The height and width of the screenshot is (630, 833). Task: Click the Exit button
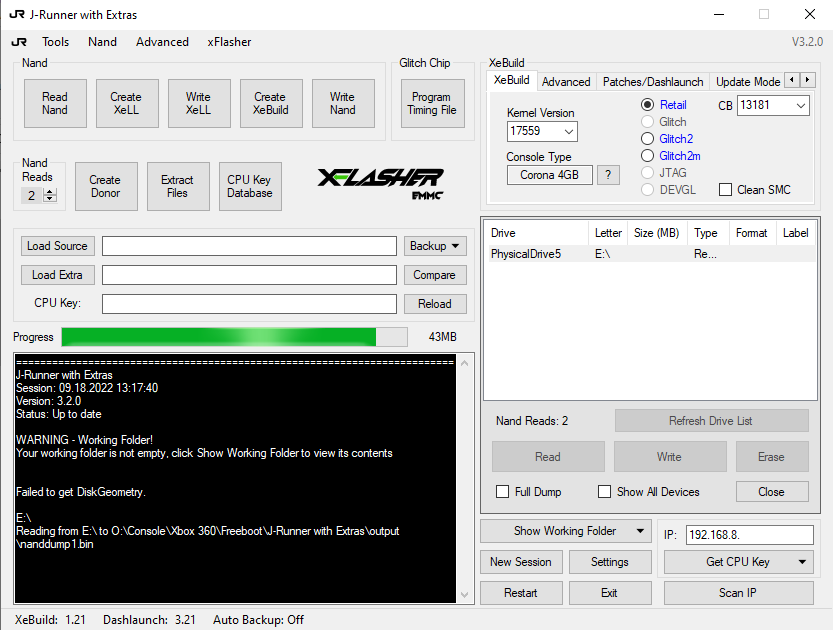click(x=610, y=593)
